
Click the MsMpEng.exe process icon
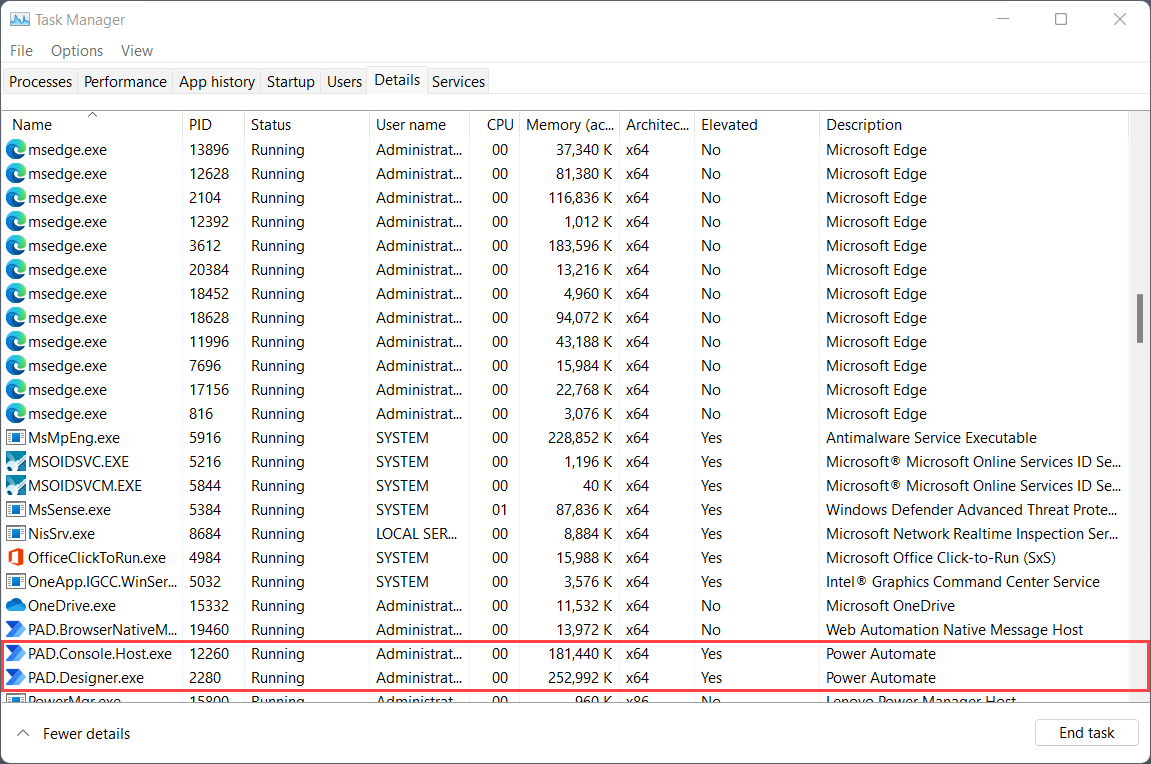[x=16, y=437]
